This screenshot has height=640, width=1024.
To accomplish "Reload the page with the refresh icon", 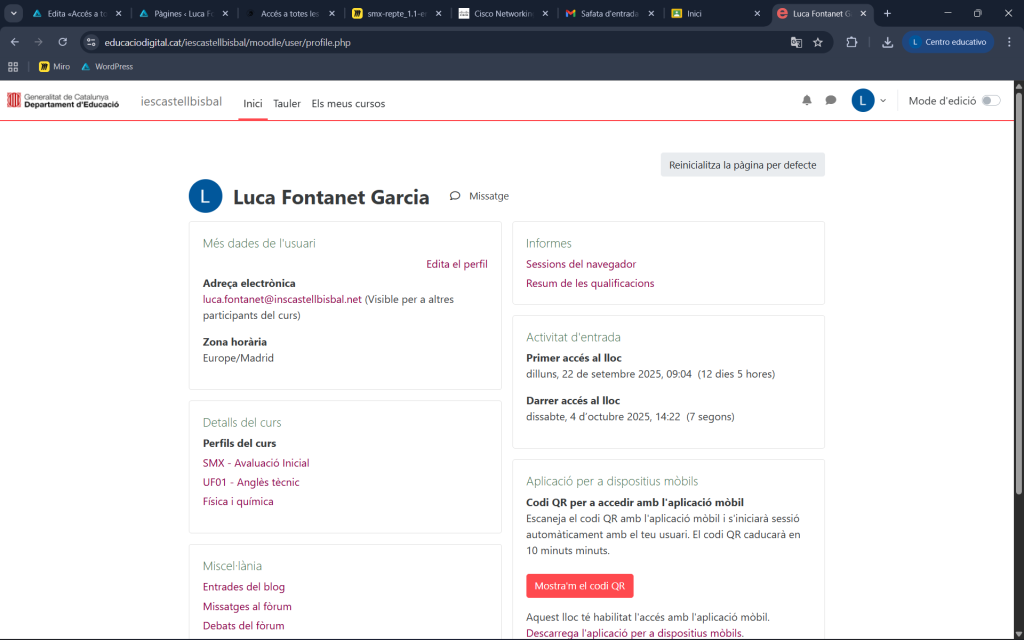I will point(63,43).
